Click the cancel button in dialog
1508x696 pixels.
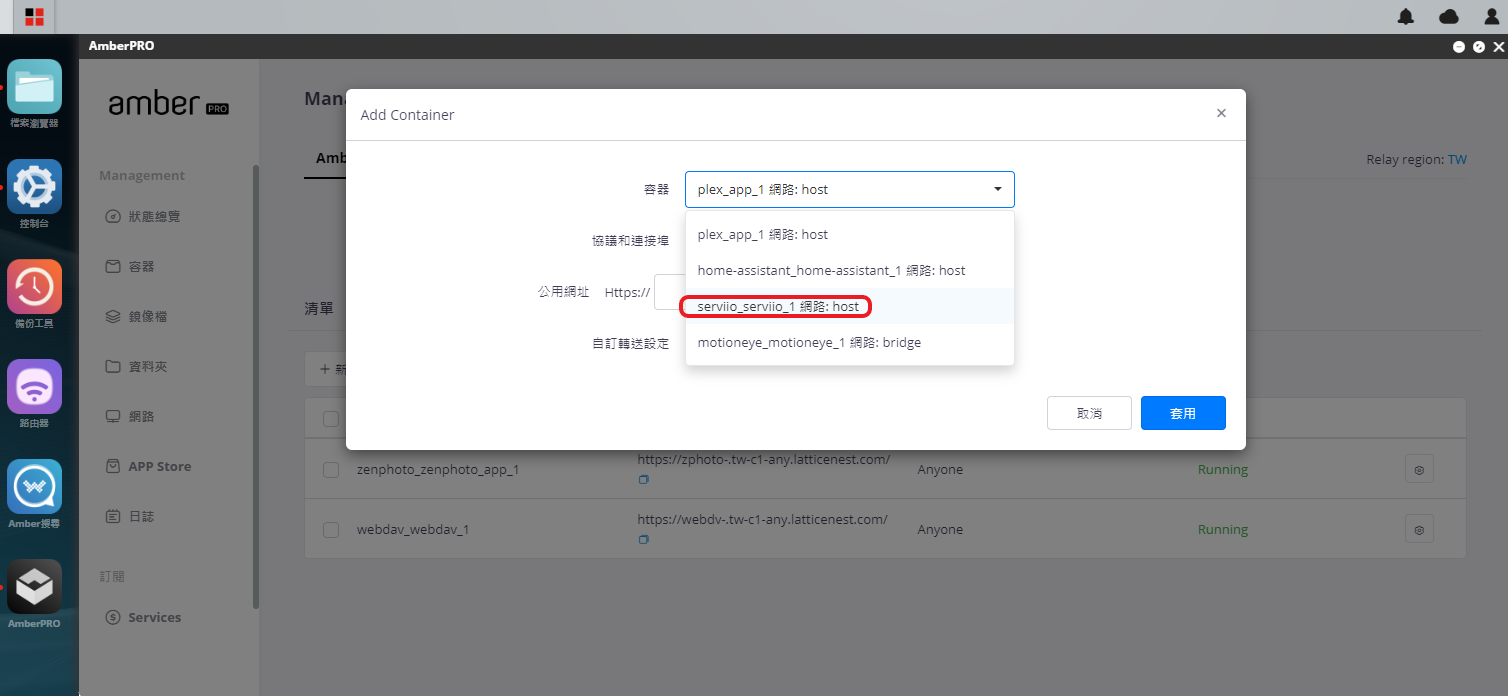pos(1089,413)
